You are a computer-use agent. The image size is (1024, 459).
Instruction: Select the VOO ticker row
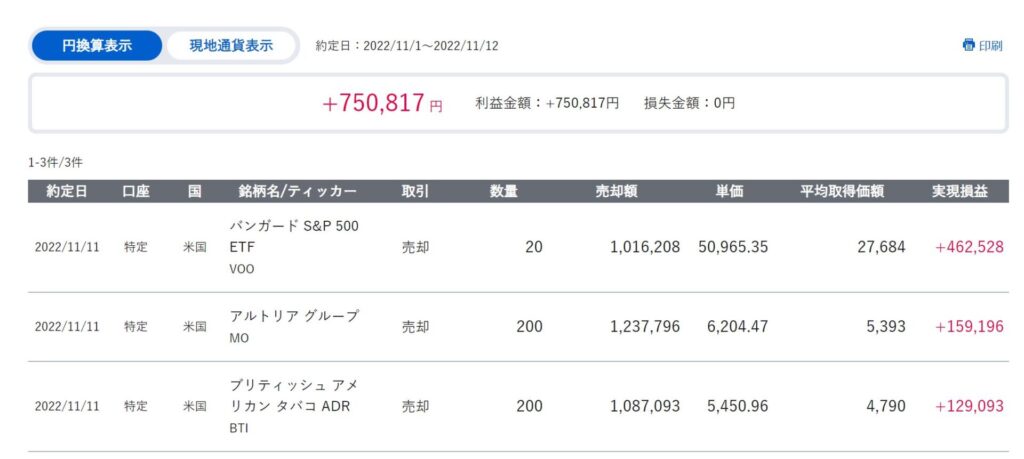click(518, 247)
